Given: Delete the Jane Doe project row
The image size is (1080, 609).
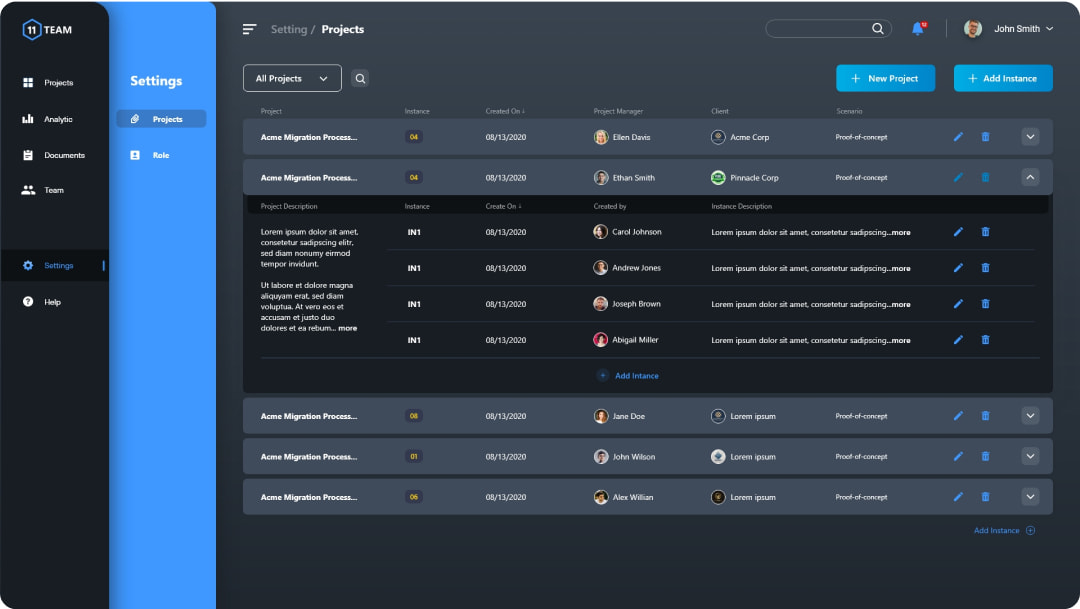Looking at the screenshot, I should coord(985,416).
